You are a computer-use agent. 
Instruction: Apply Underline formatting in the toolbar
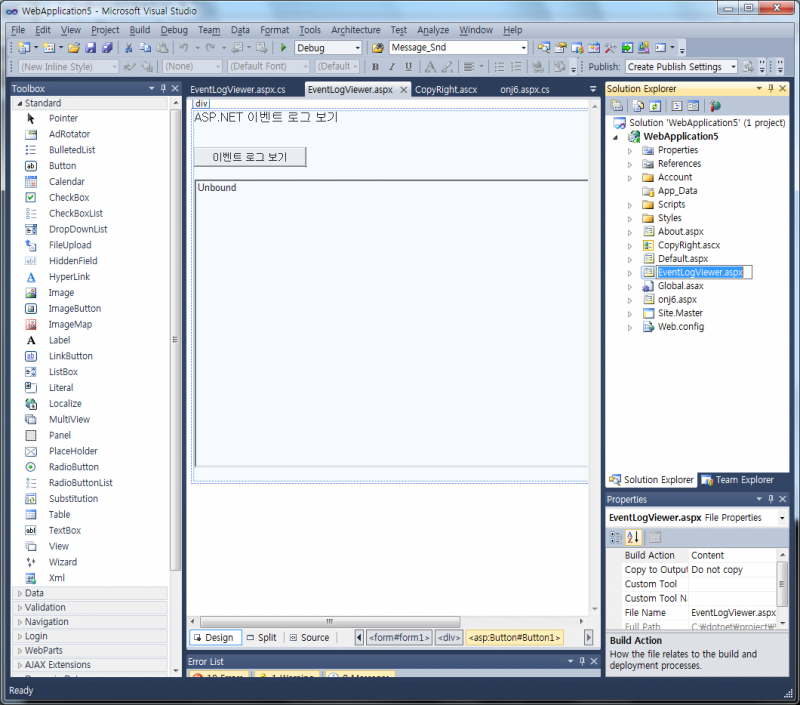tap(408, 67)
